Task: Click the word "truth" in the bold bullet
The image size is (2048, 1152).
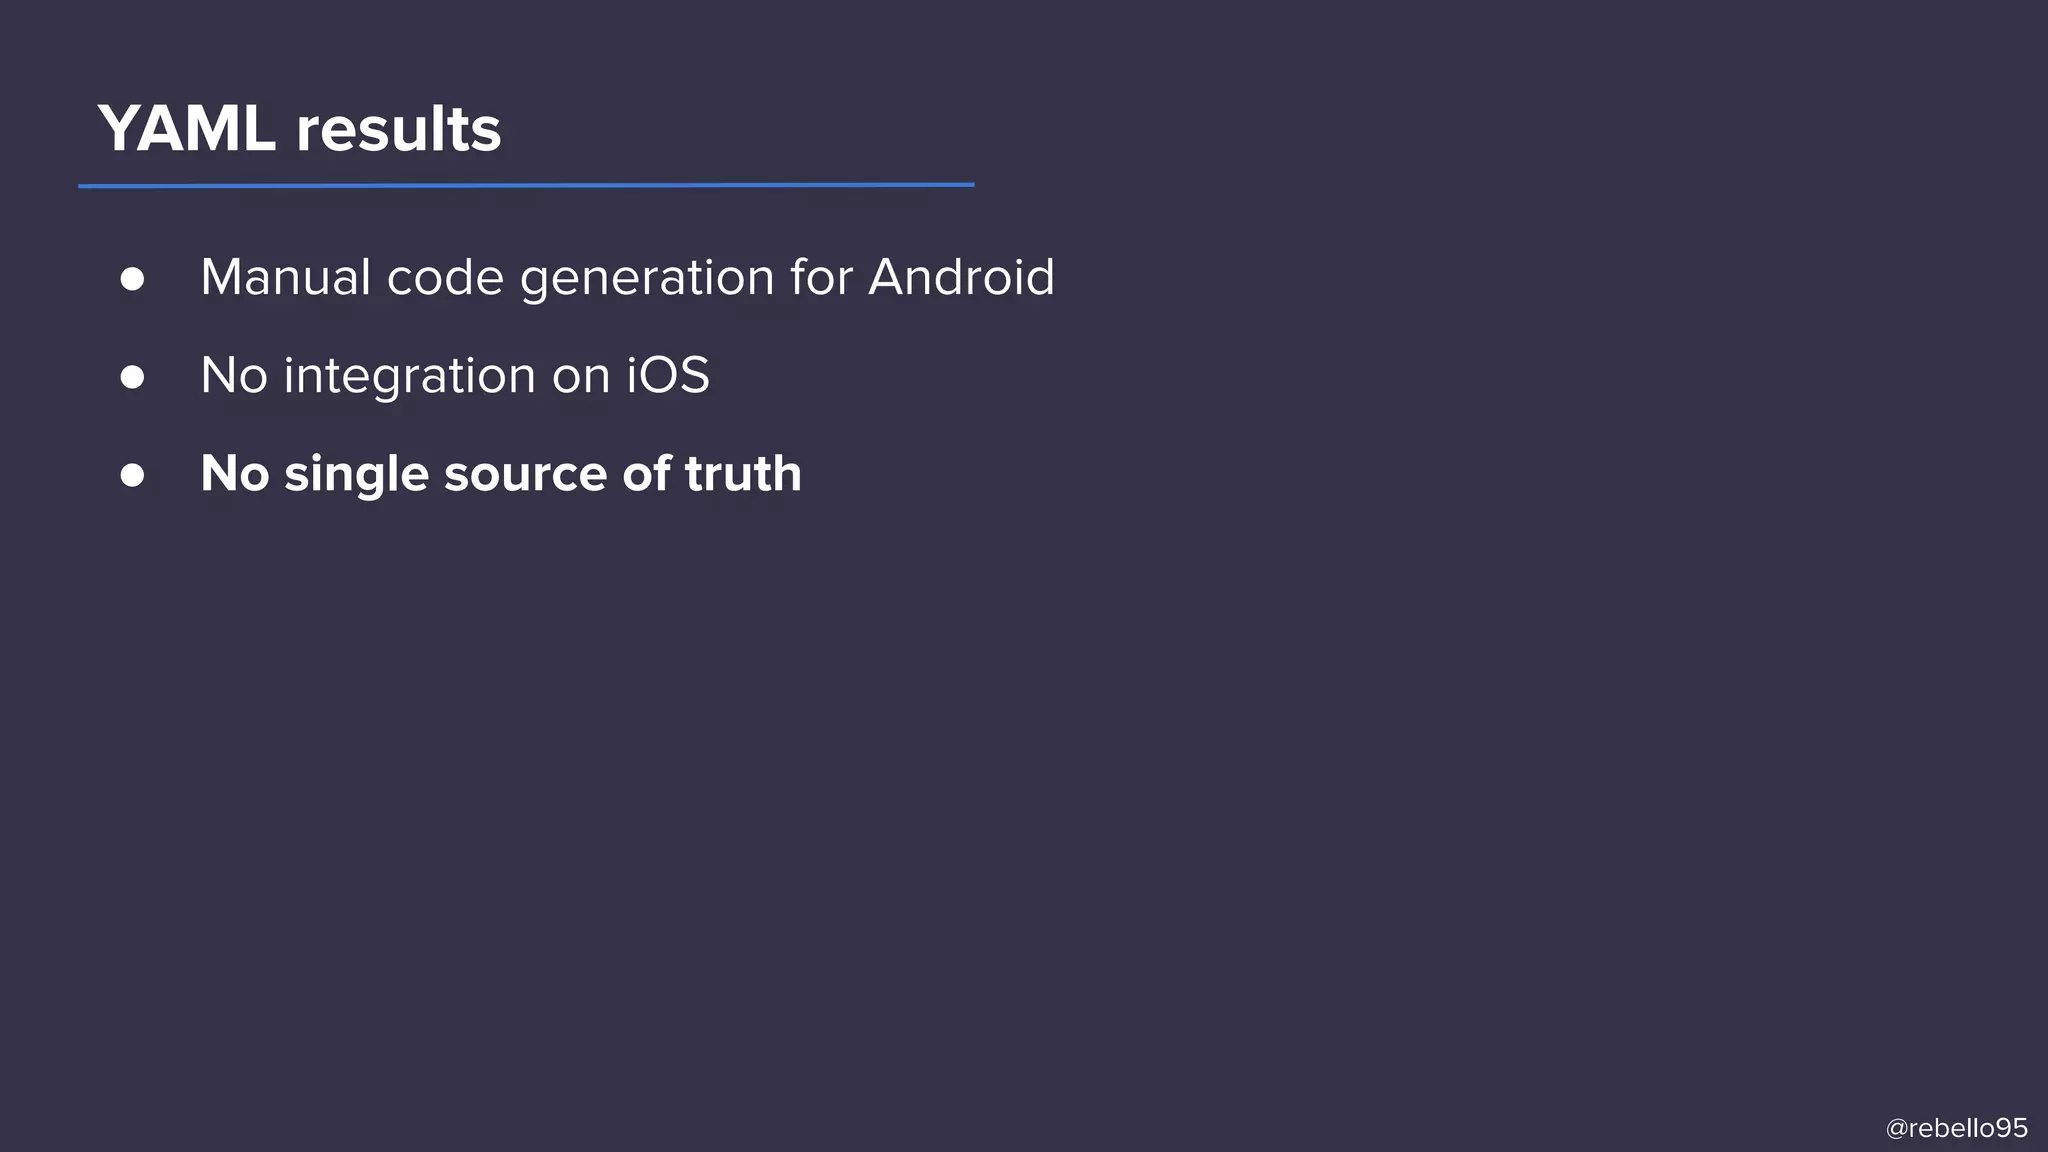Action: pos(743,473)
